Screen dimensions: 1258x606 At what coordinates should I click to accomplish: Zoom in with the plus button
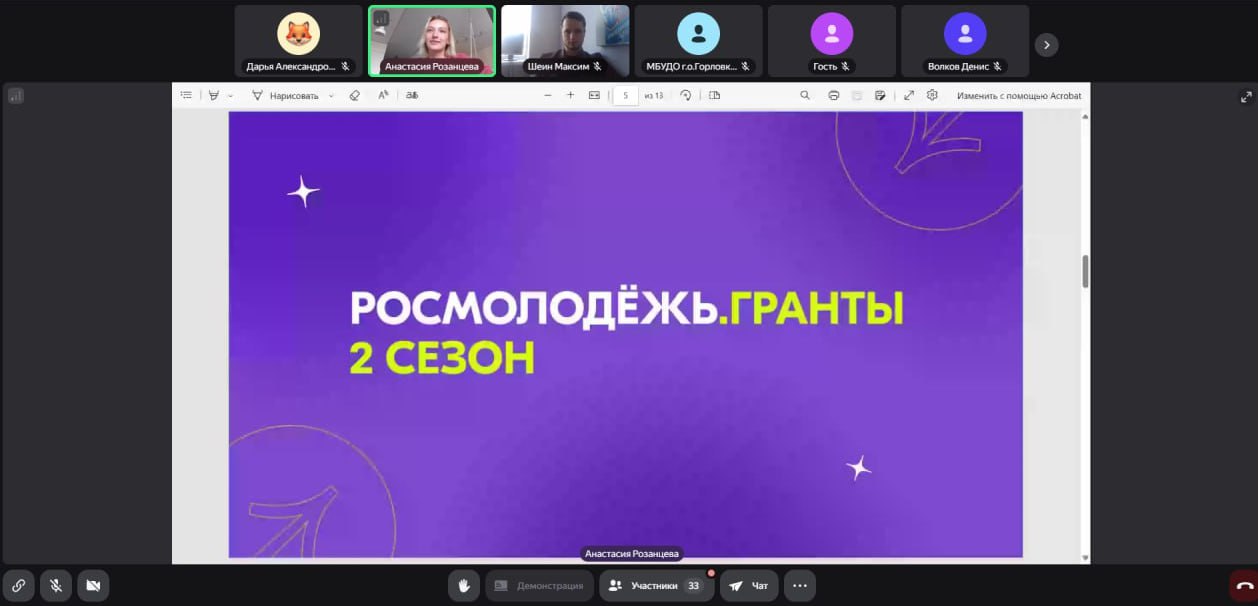(x=570, y=95)
